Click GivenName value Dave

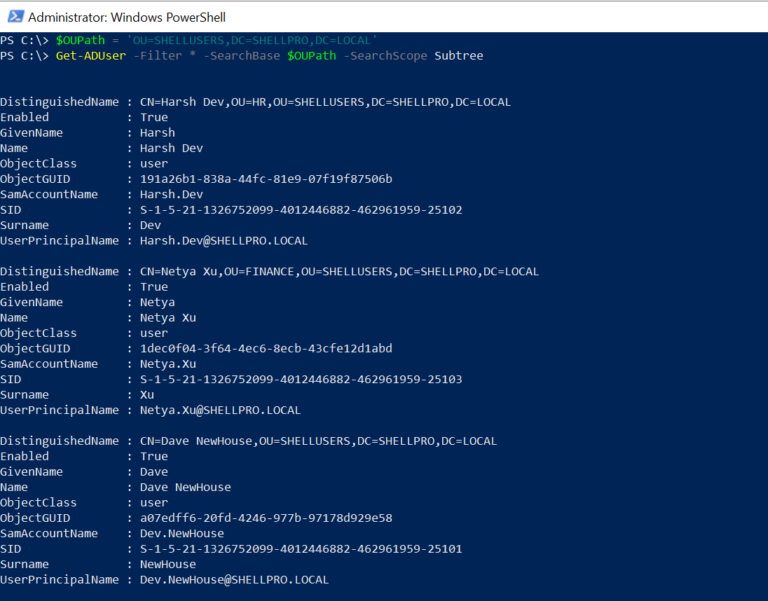(154, 472)
